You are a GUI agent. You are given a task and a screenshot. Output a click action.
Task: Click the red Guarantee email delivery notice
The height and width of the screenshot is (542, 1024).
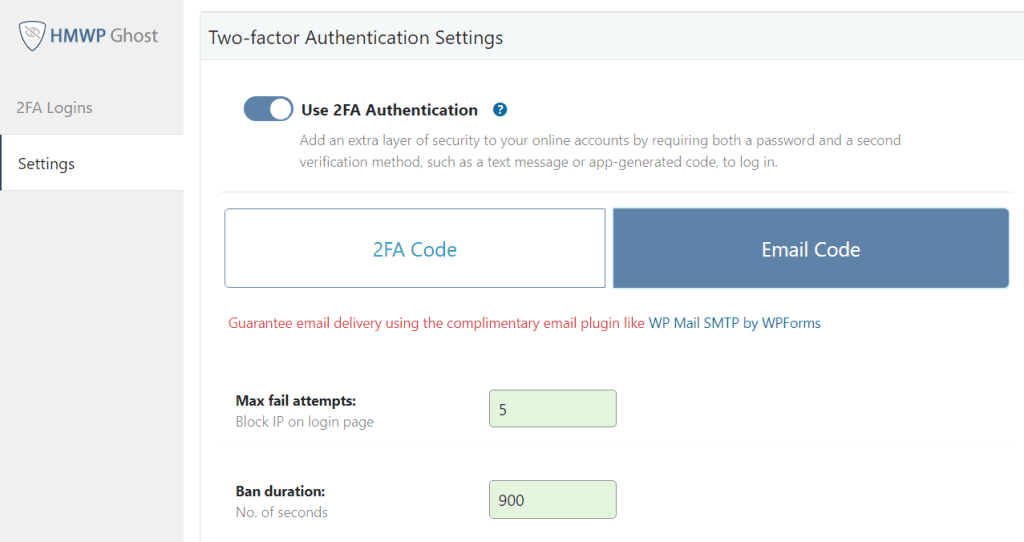[436, 323]
